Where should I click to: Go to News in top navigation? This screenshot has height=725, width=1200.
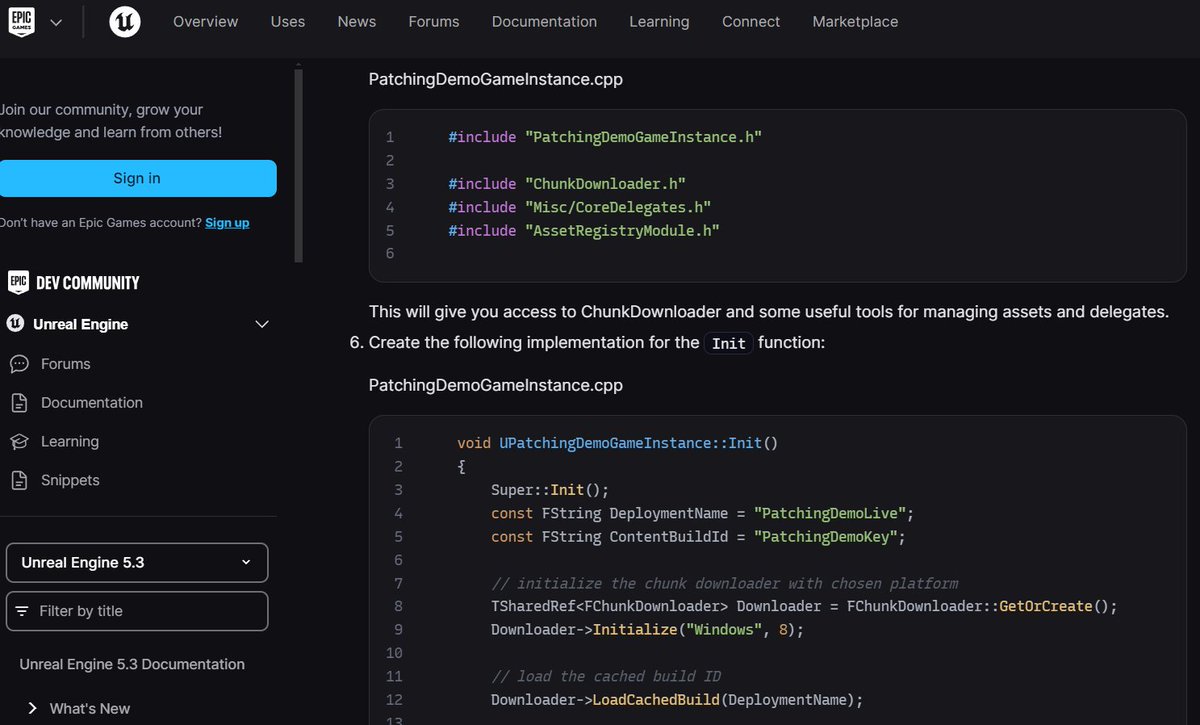[x=357, y=22]
